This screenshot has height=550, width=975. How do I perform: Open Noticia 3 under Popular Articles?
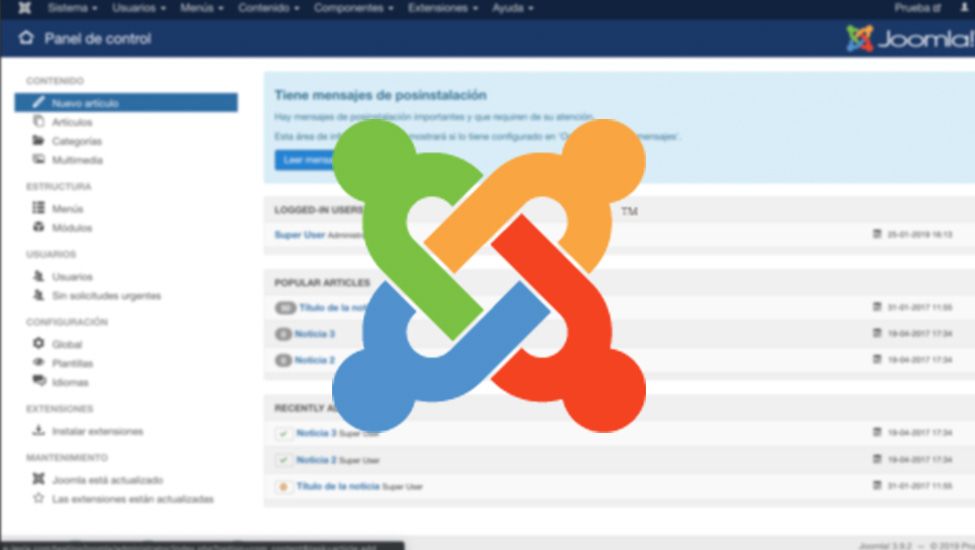[x=315, y=334]
